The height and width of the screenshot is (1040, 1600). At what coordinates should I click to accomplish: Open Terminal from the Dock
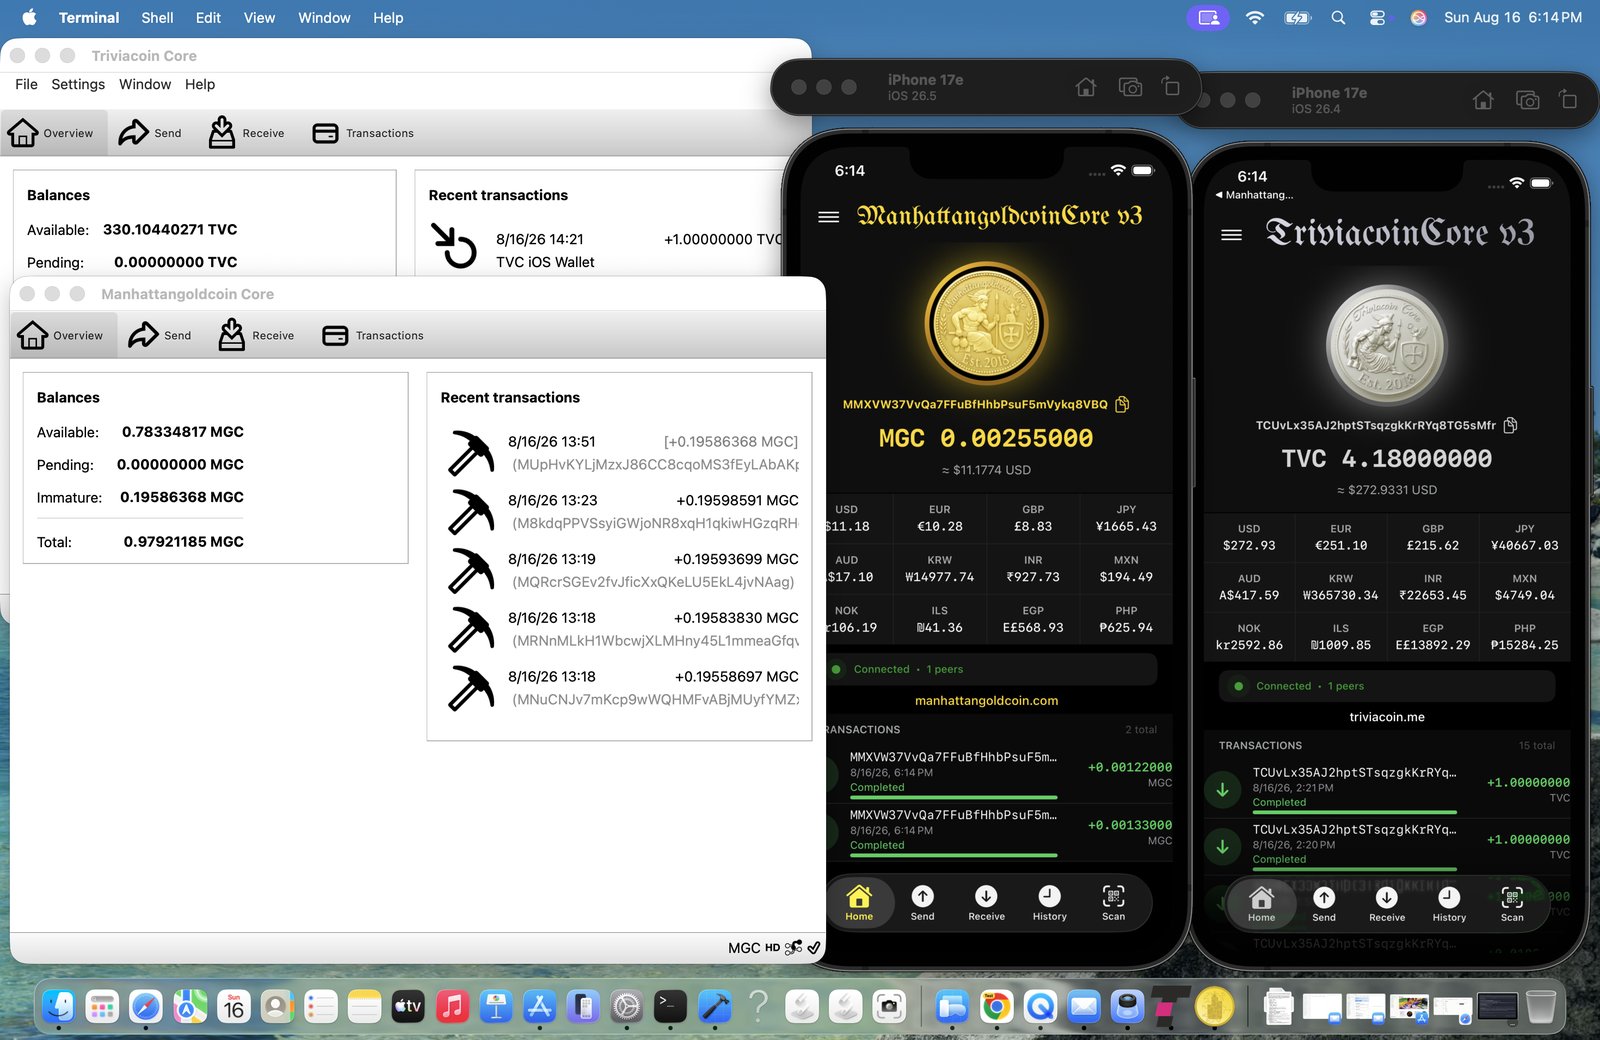tap(670, 1006)
